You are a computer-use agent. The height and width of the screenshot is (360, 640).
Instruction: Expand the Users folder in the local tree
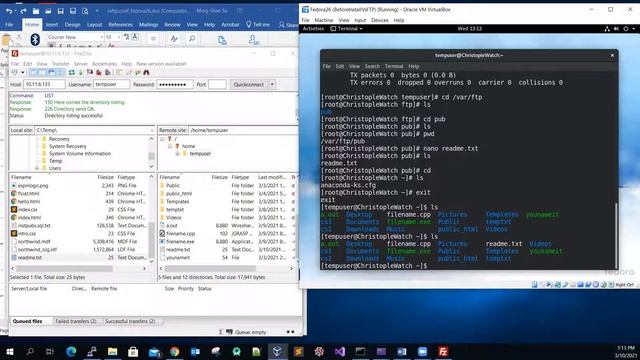pyautogui.click(x=37, y=168)
